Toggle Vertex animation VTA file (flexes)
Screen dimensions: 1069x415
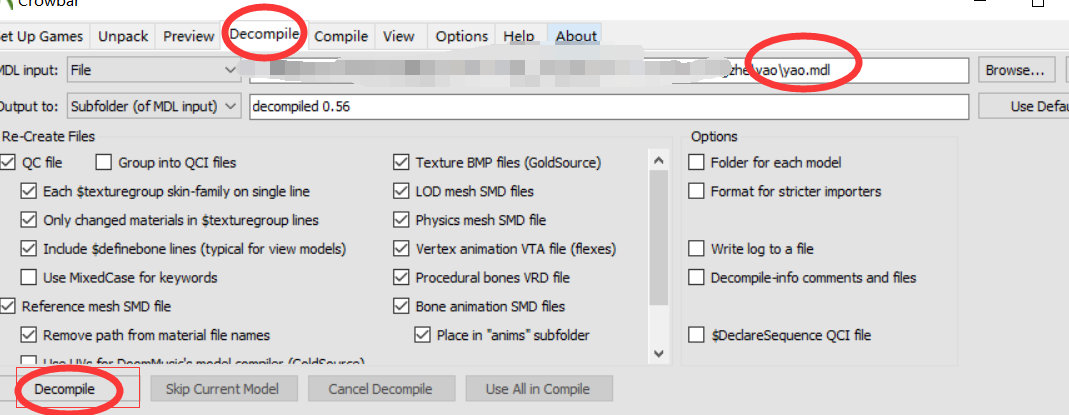tap(401, 249)
